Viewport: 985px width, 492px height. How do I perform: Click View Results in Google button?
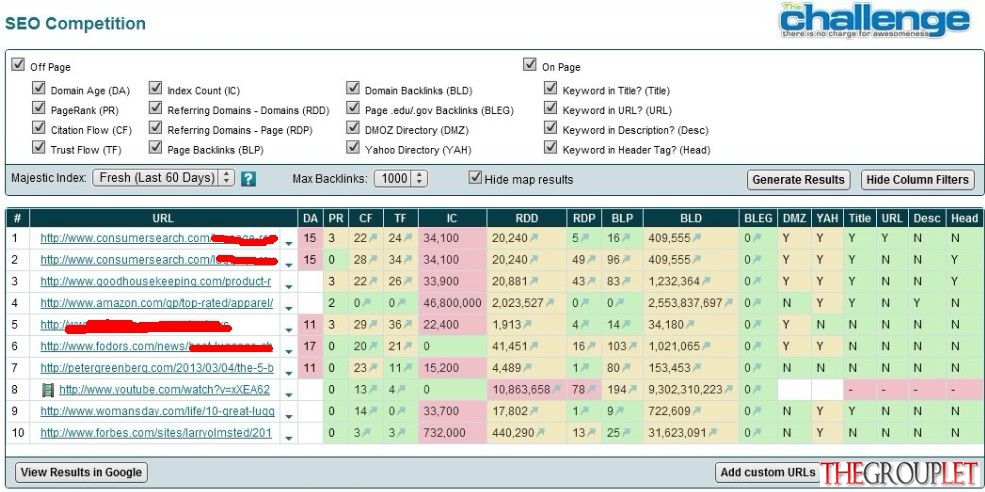click(x=81, y=472)
